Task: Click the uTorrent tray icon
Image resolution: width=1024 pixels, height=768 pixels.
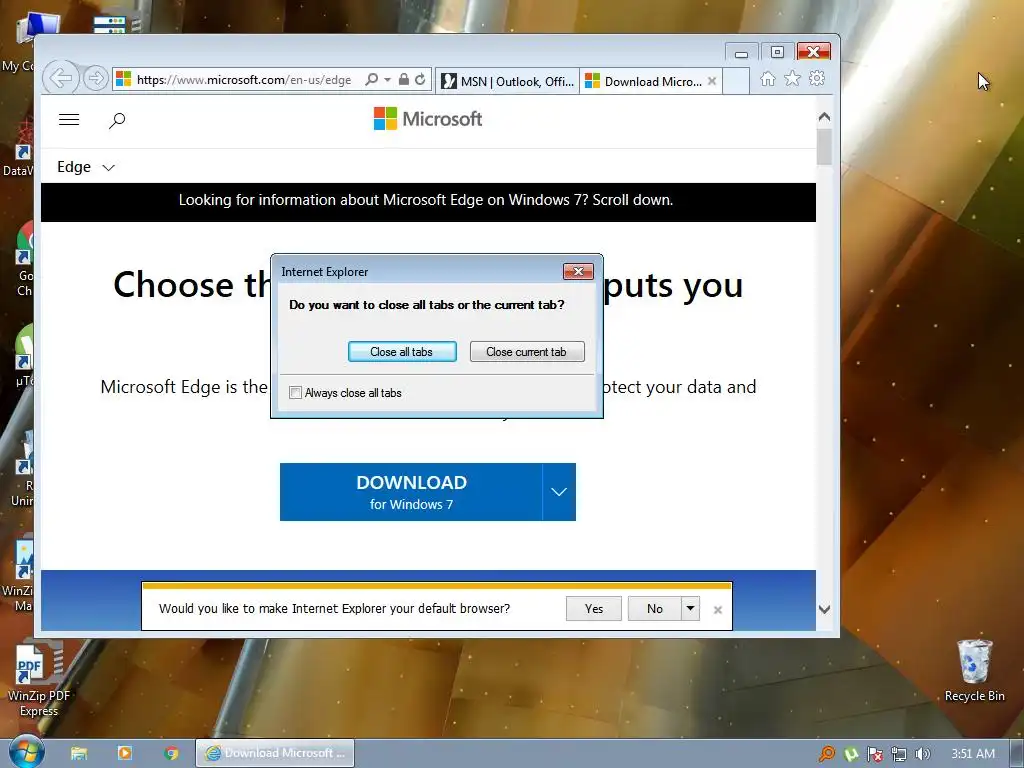Action: pyautogui.click(x=851, y=754)
